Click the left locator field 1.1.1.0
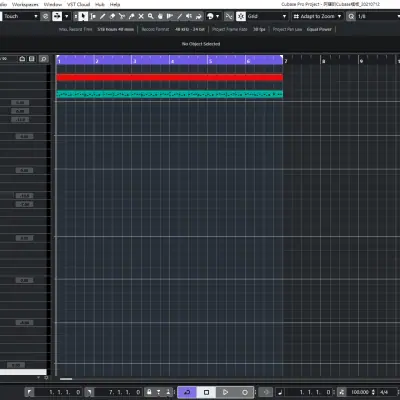The height and width of the screenshot is (400, 400). tap(59, 392)
